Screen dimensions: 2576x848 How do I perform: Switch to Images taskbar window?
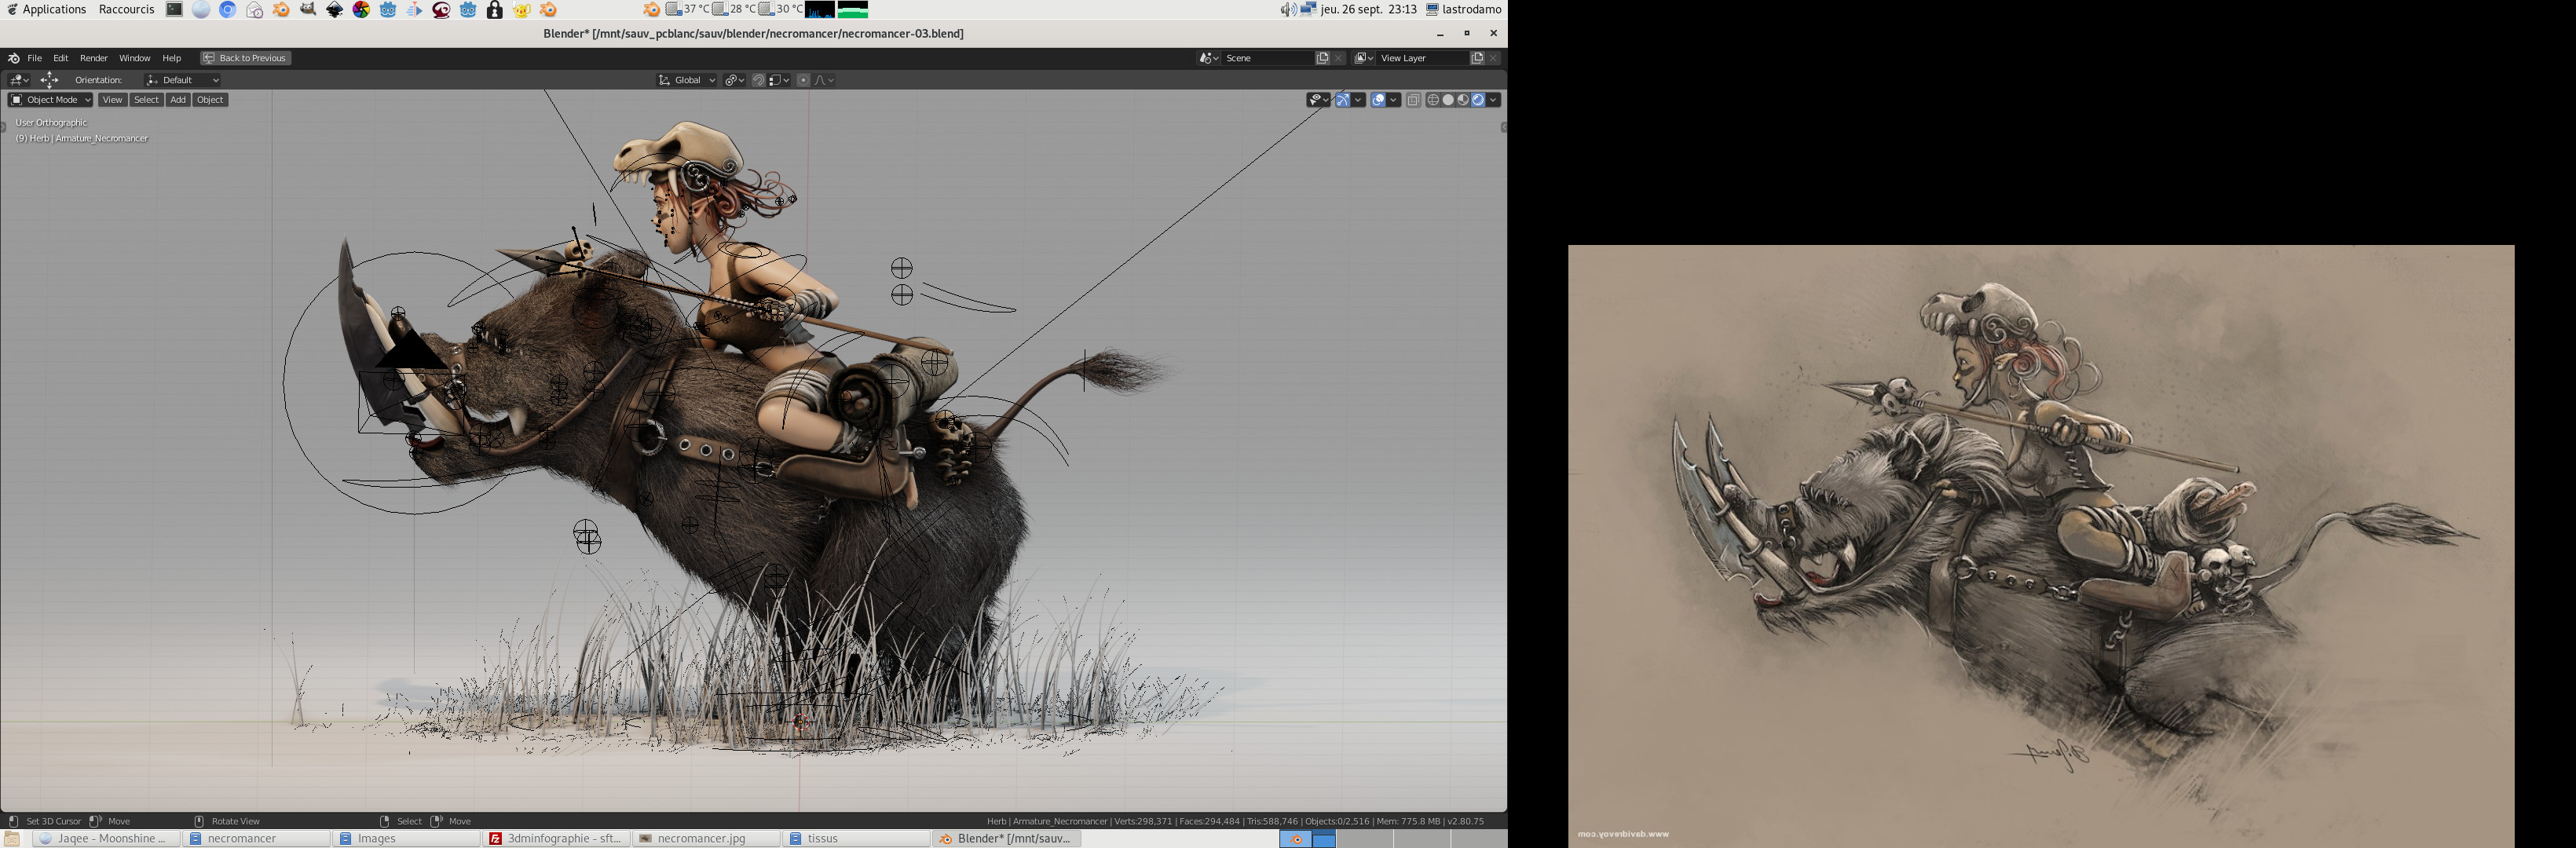click(x=407, y=839)
